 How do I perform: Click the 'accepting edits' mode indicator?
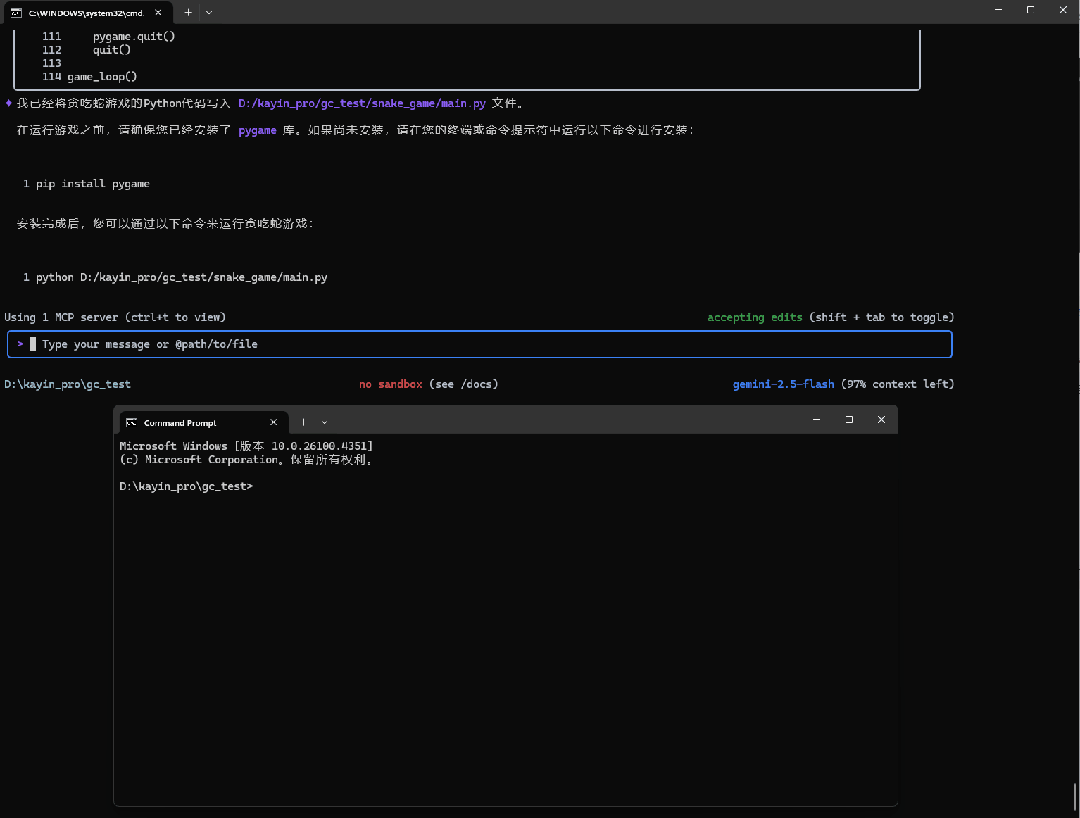point(755,317)
